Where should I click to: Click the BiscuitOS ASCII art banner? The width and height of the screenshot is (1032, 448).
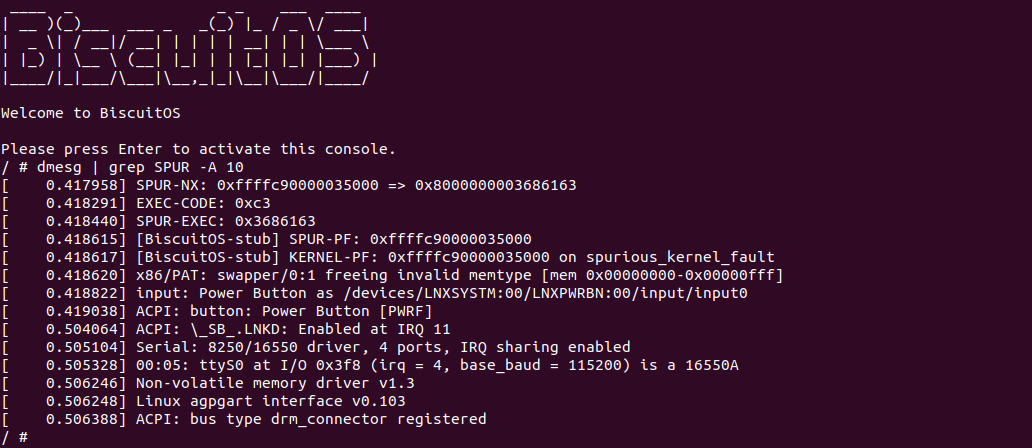pos(190,48)
